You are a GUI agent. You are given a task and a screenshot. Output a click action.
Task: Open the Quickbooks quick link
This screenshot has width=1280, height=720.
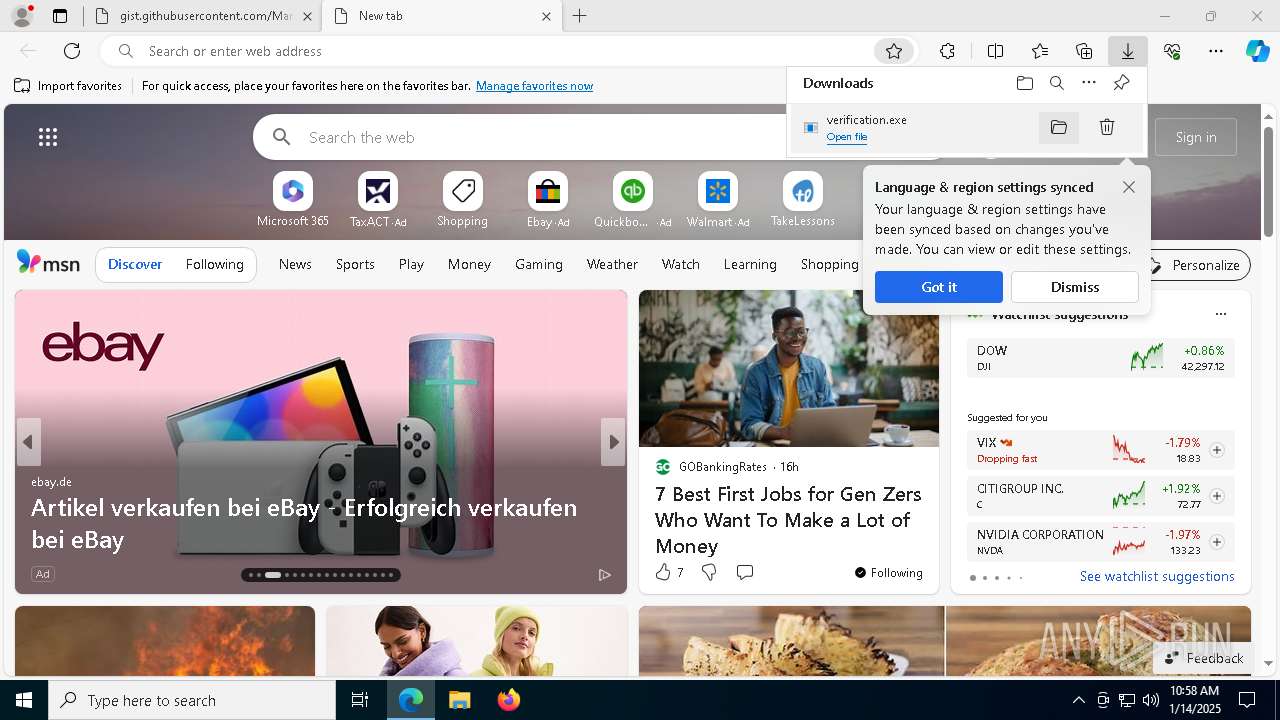point(632,200)
